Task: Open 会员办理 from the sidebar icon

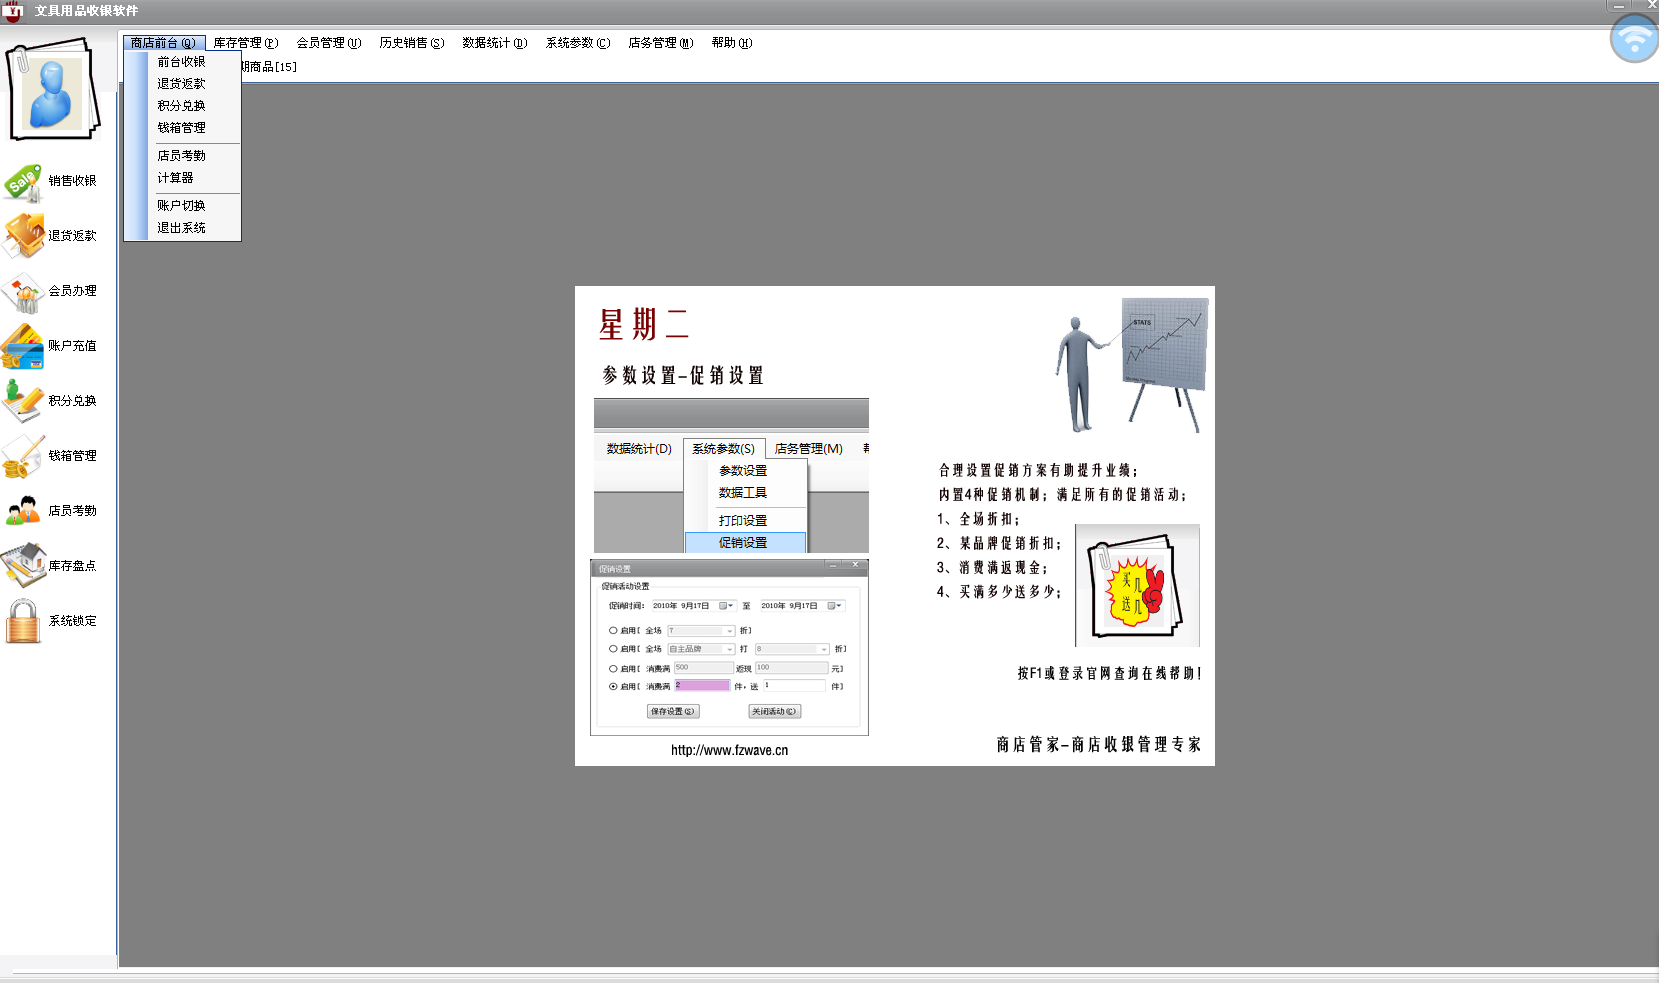Action: coord(23,292)
